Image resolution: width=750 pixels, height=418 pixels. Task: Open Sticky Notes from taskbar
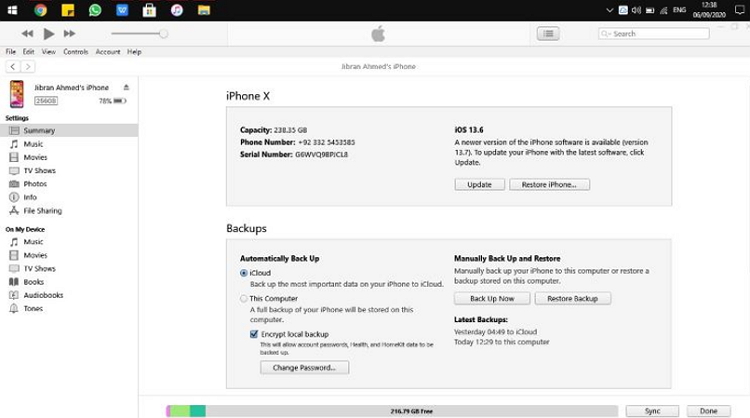coord(68,10)
